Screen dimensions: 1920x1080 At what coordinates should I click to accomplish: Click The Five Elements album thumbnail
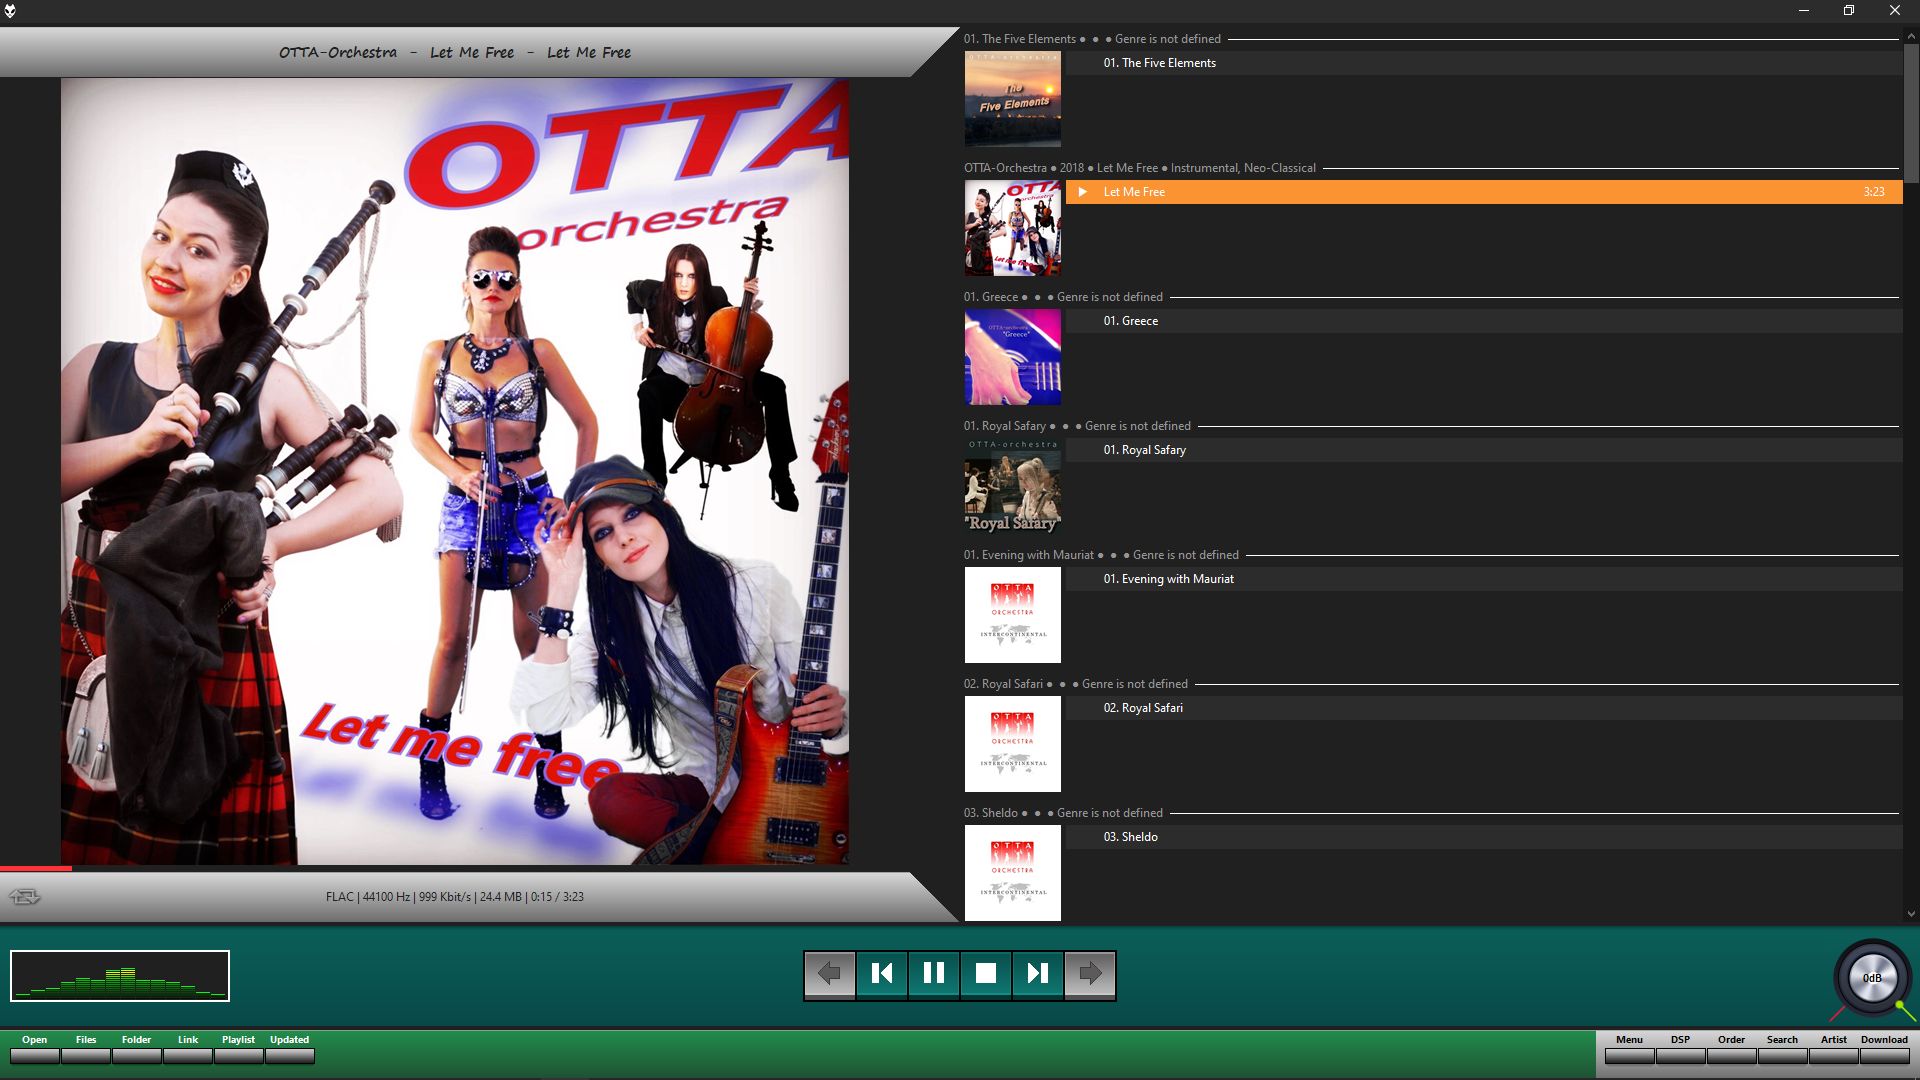[x=1012, y=99]
